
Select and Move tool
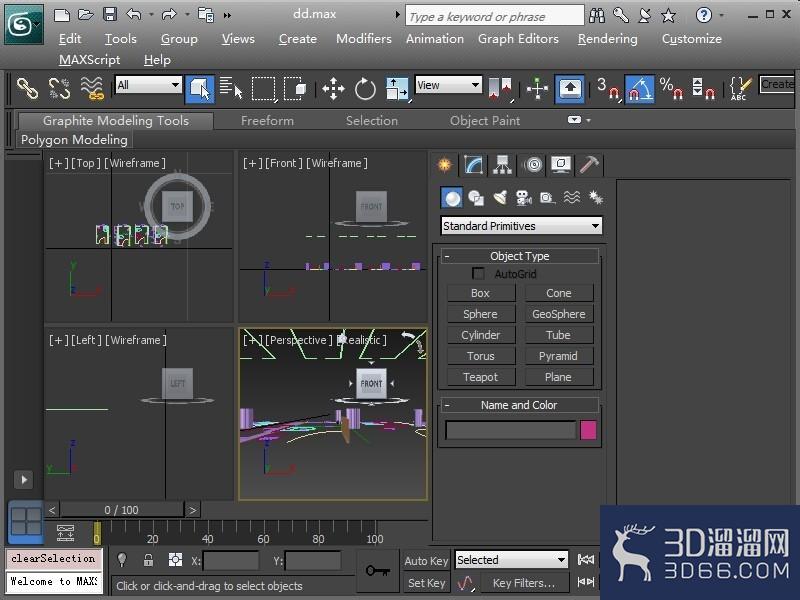333,89
